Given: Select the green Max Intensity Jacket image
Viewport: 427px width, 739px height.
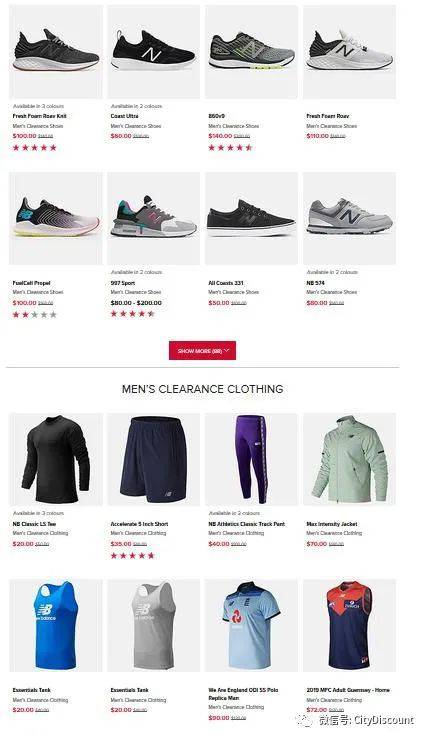Looking at the screenshot, I should click(x=349, y=460).
